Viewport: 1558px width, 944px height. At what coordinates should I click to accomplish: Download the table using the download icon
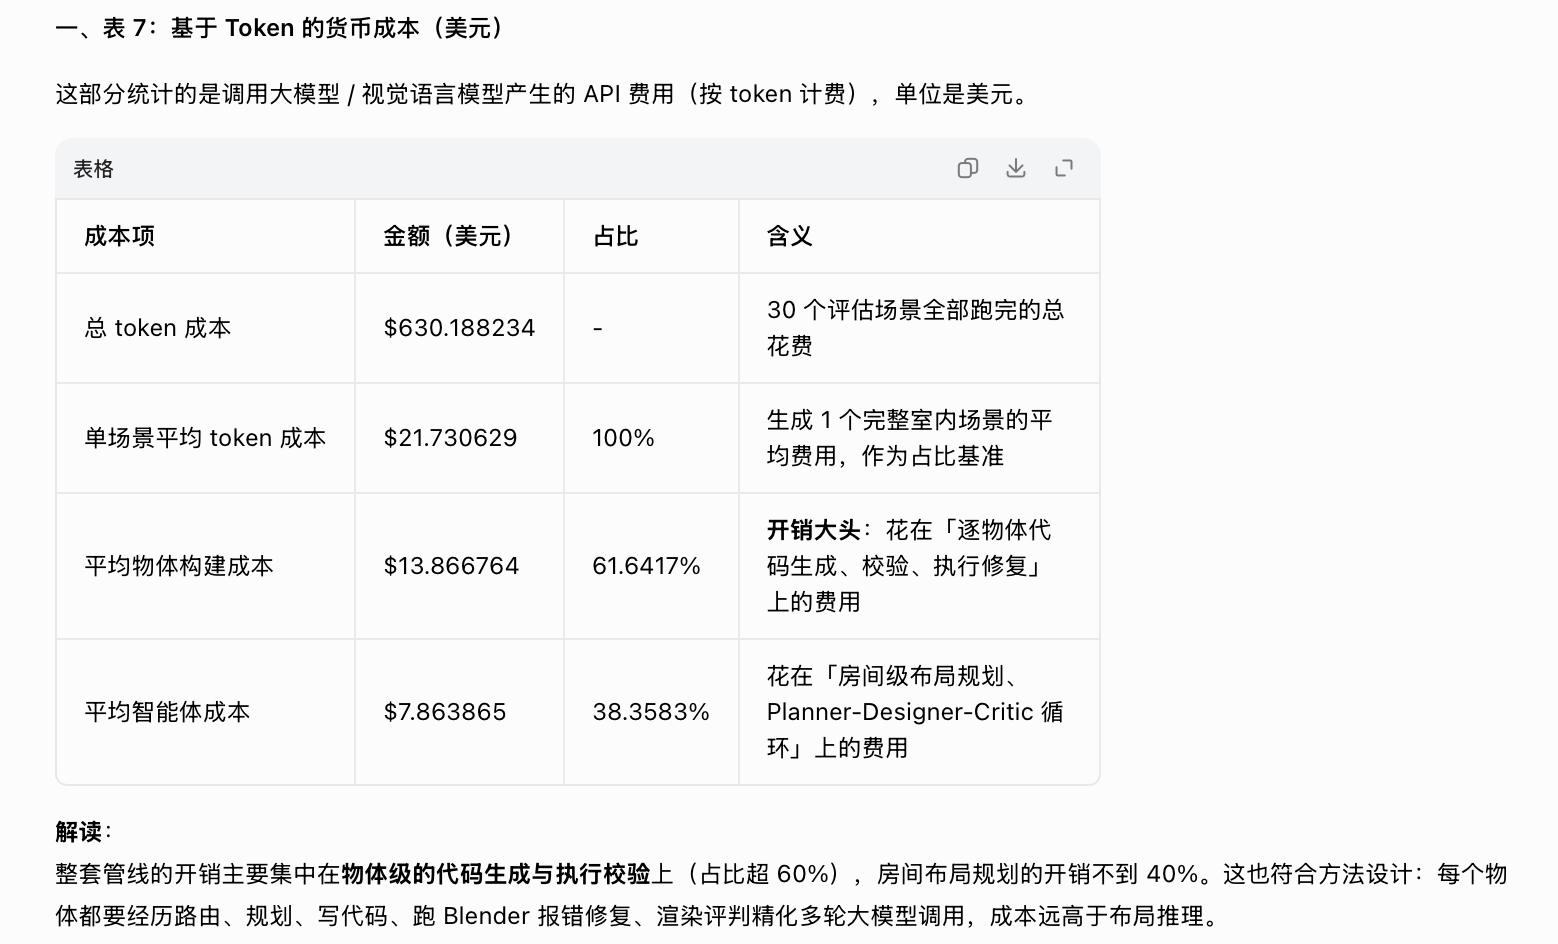coord(1015,168)
